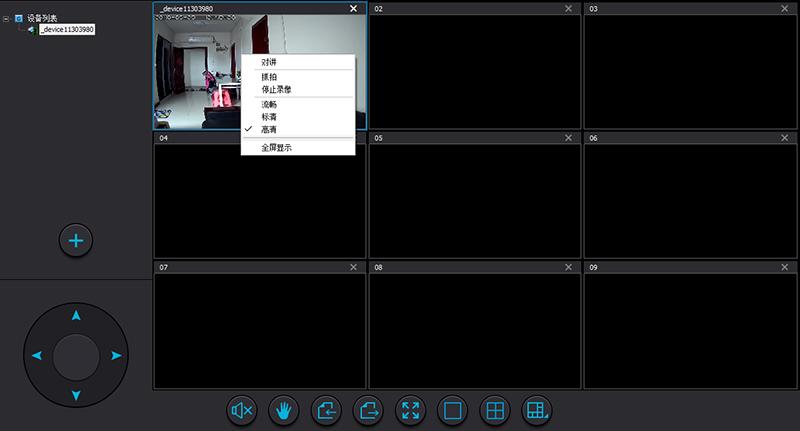Select empty video pane 06
Image resolution: width=800 pixels, height=431 pixels.
[690, 201]
